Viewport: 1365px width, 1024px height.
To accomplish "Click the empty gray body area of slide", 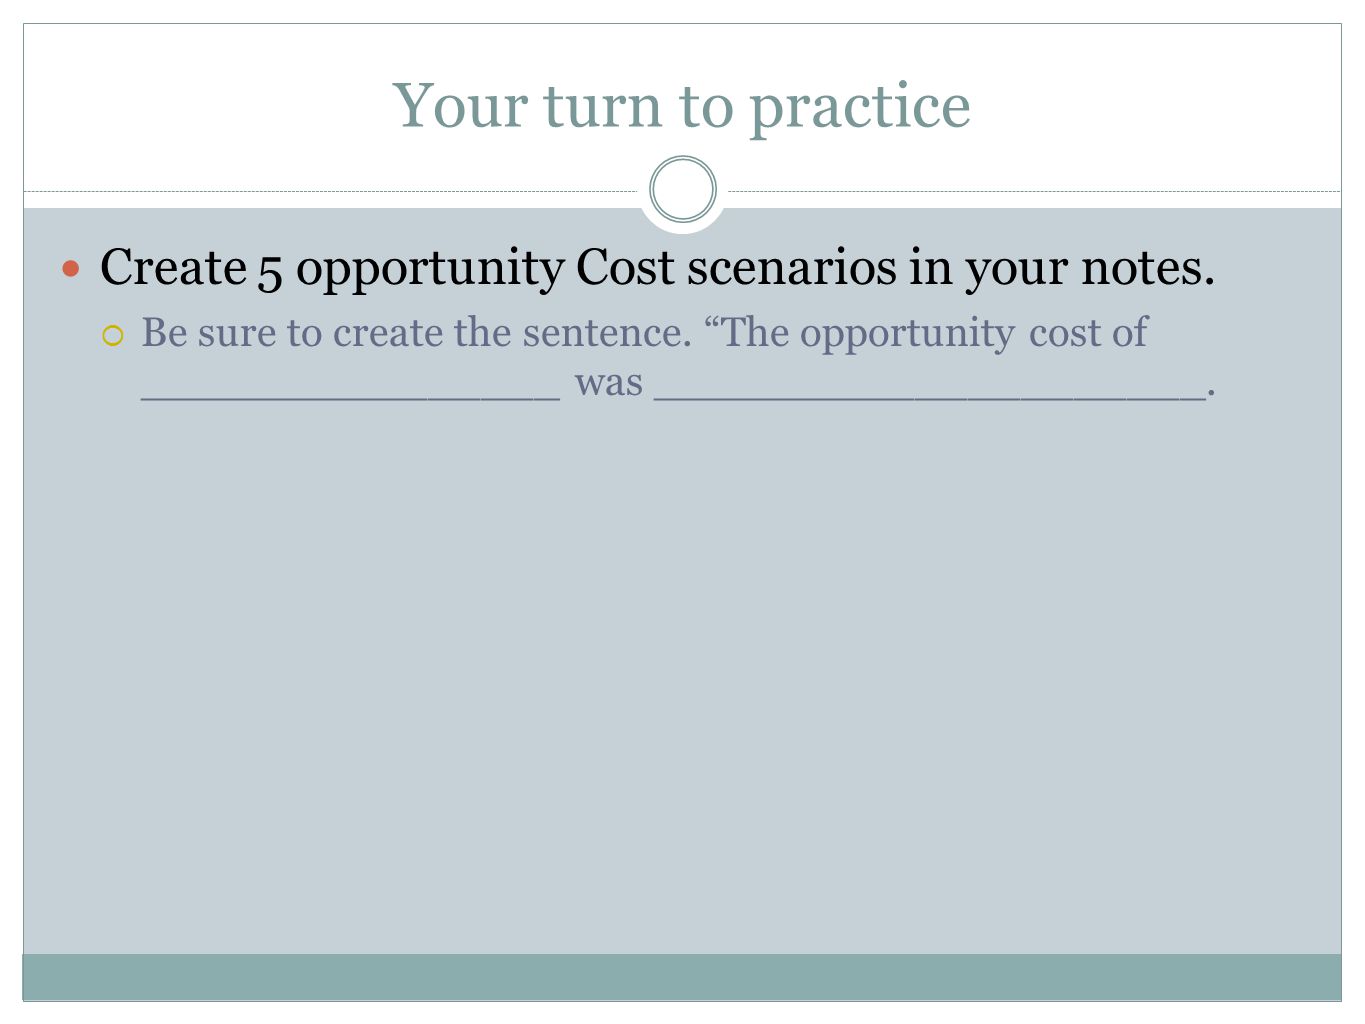I will click(682, 680).
